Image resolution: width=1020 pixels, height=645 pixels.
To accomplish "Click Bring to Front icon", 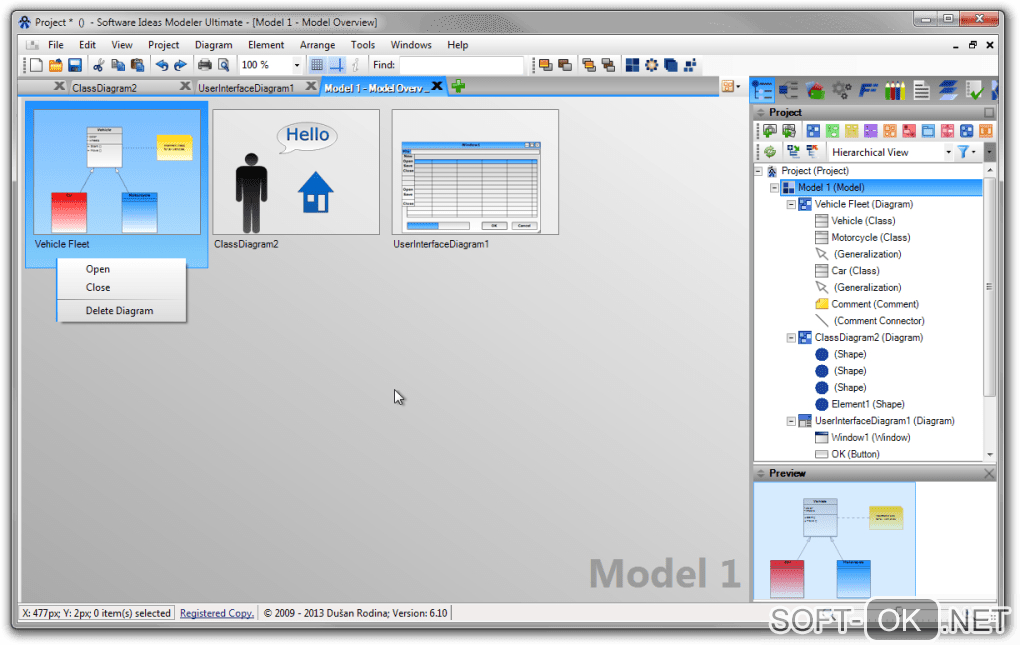I will click(545, 65).
